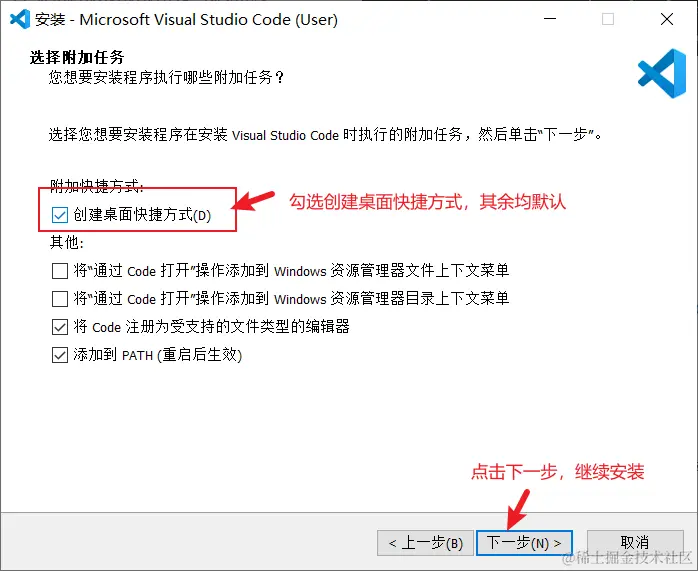Screen dimensions: 698x571
Task: Click the 其他 section label
Action: (67, 243)
